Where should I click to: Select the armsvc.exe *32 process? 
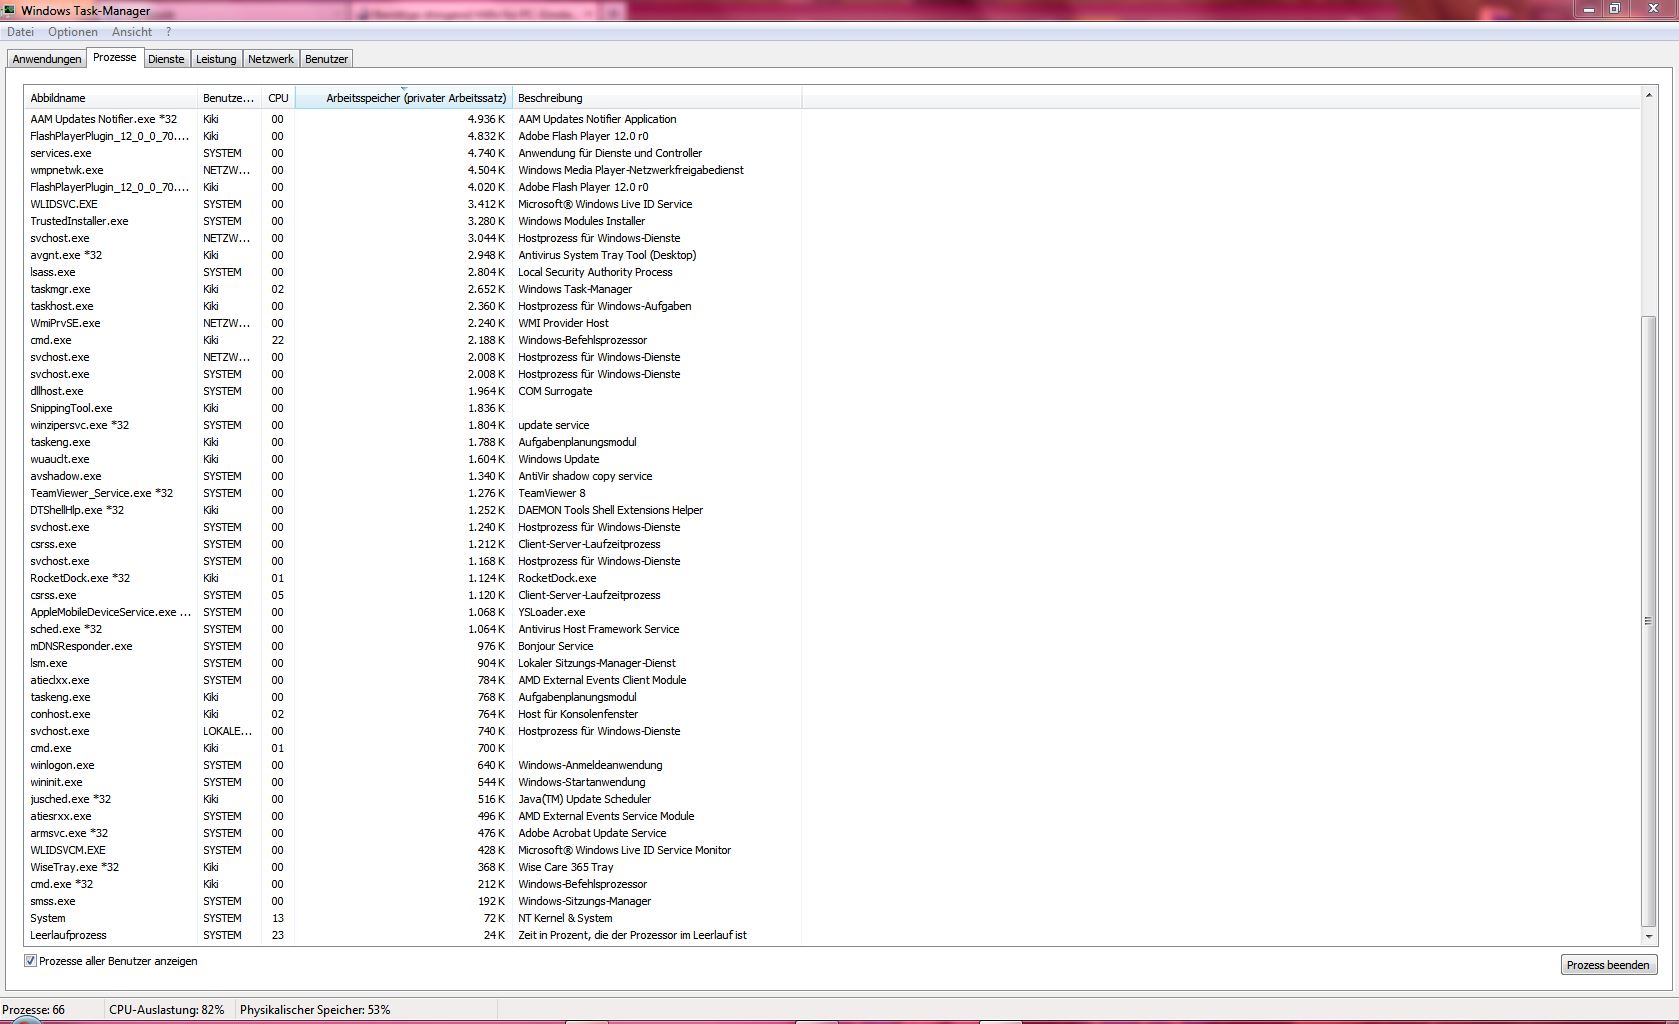point(412,833)
